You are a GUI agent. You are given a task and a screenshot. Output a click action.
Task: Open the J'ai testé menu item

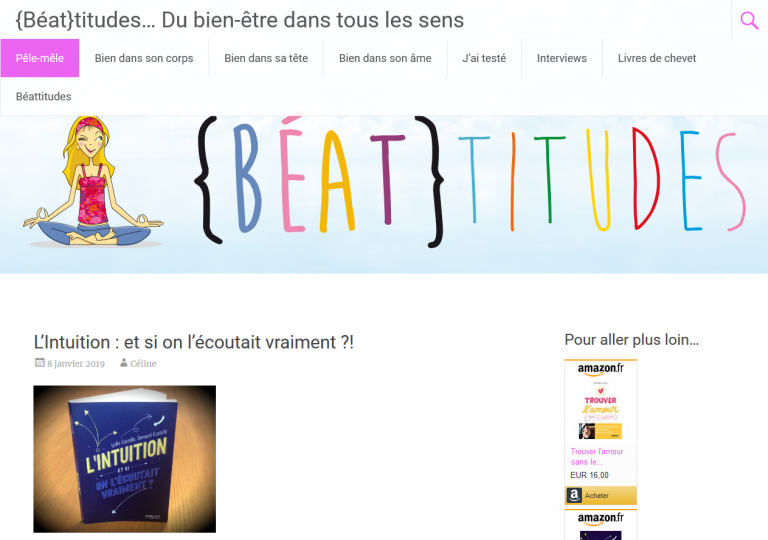tap(484, 58)
